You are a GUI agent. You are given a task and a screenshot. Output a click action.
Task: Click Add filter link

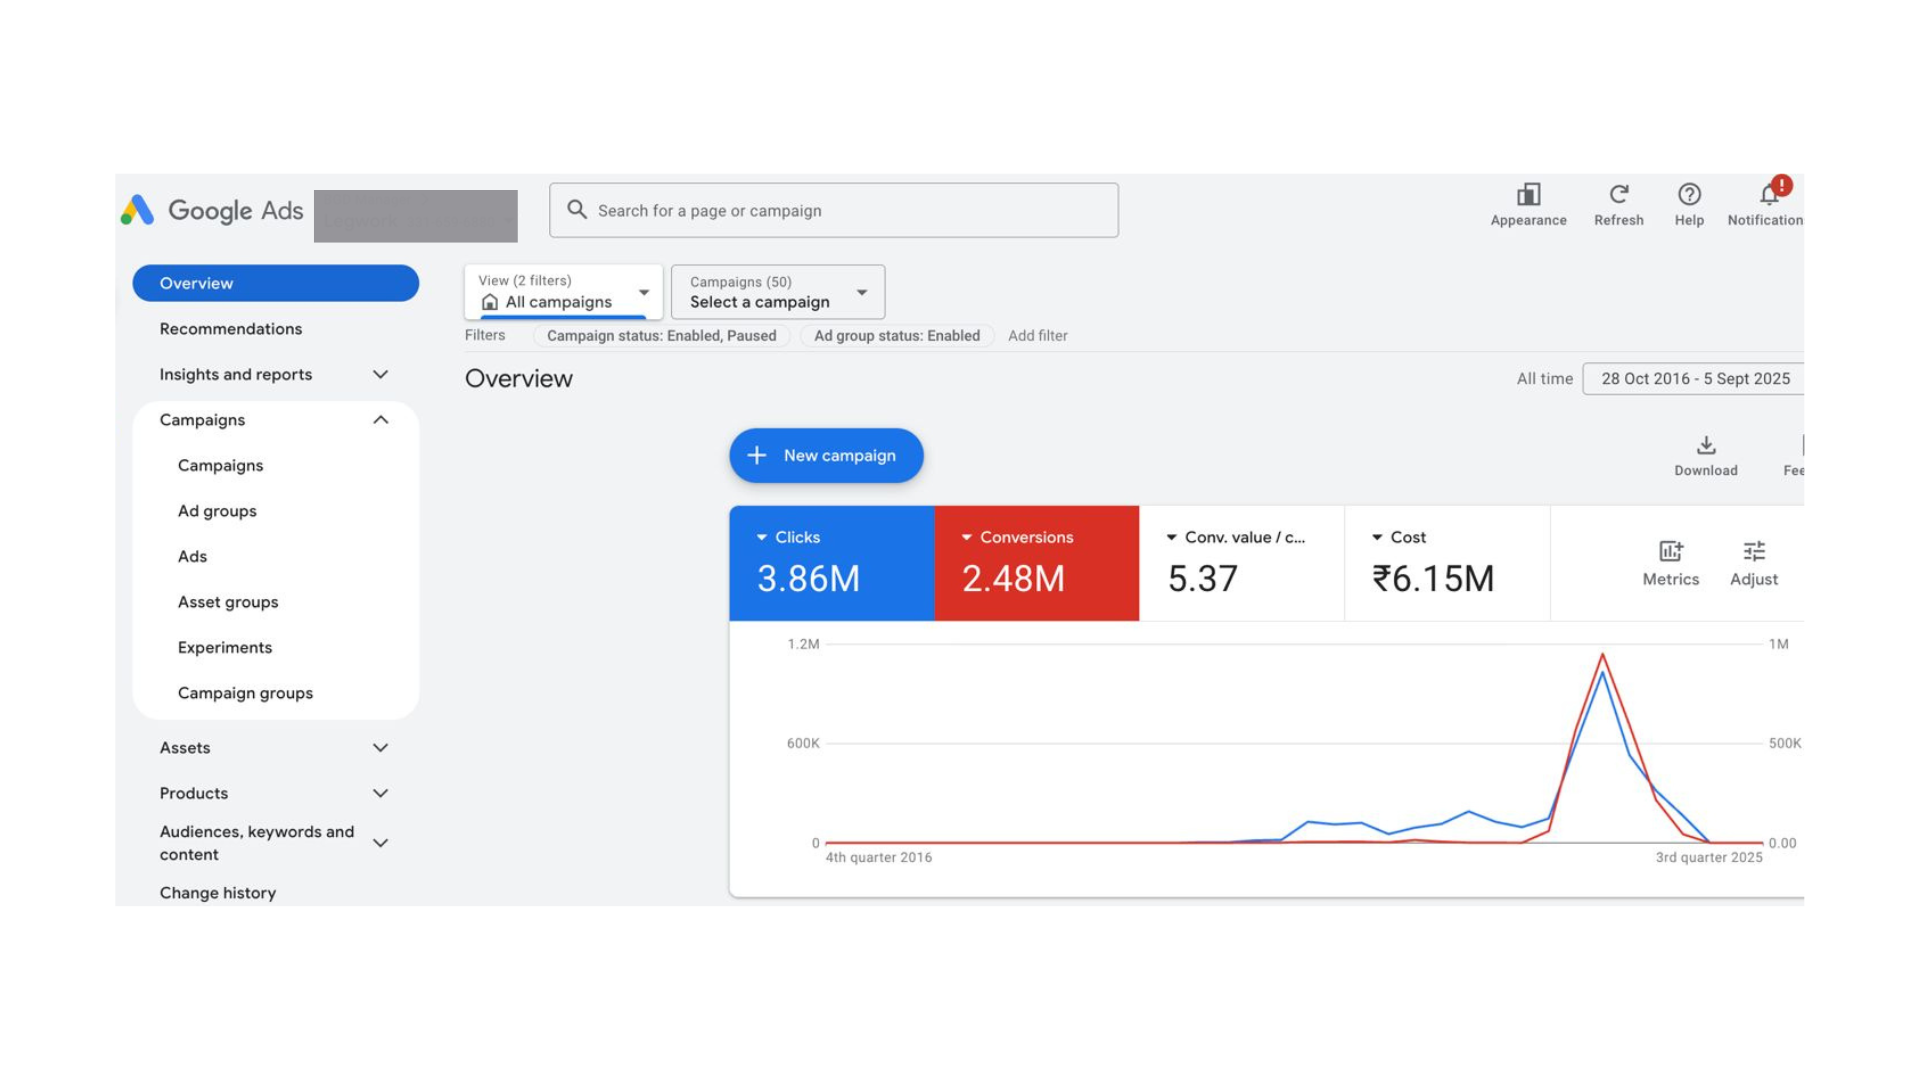1037,336
